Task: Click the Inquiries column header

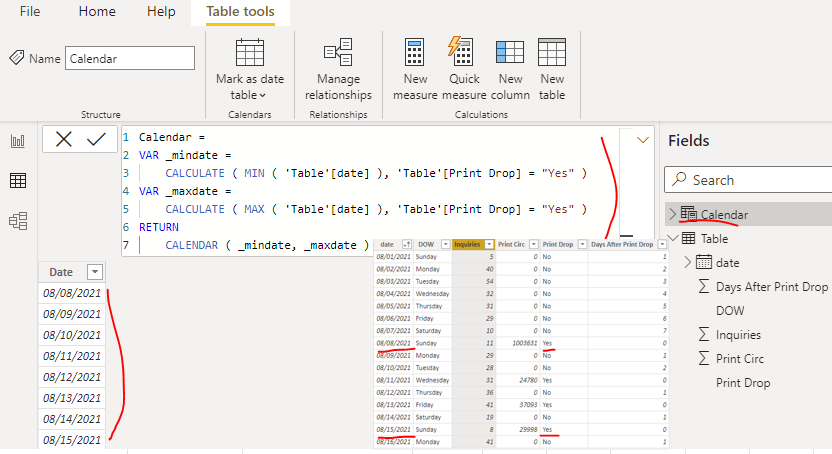Action: click(467, 245)
